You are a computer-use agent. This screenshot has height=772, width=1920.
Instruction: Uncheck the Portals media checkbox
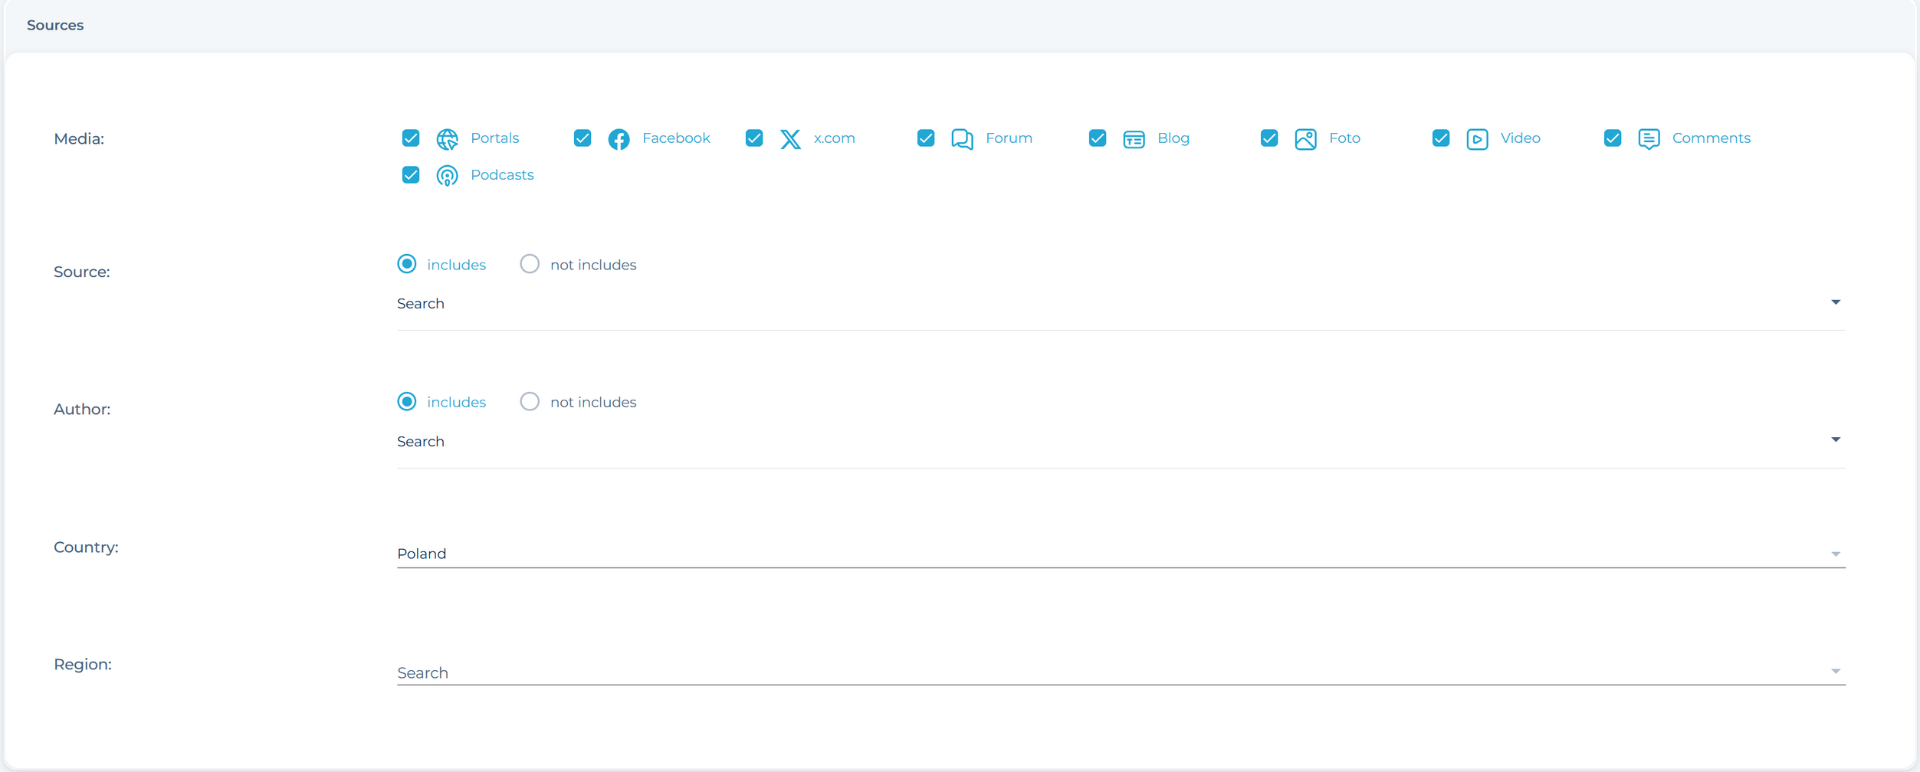coord(411,138)
